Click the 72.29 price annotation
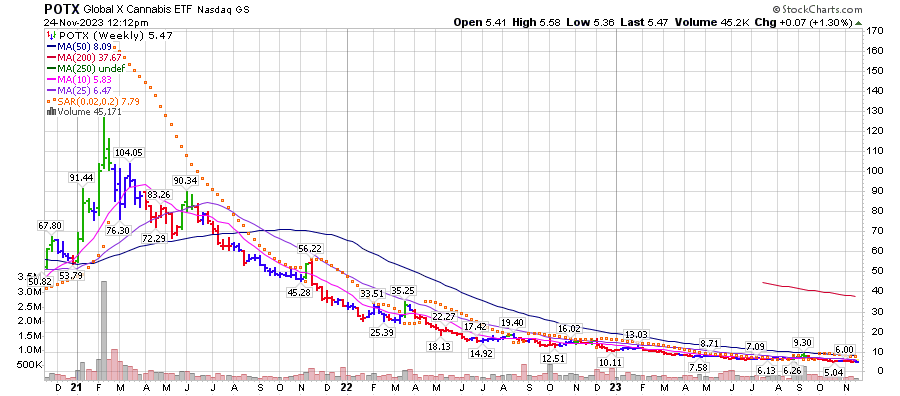This screenshot has width=900, height=396. click(154, 238)
